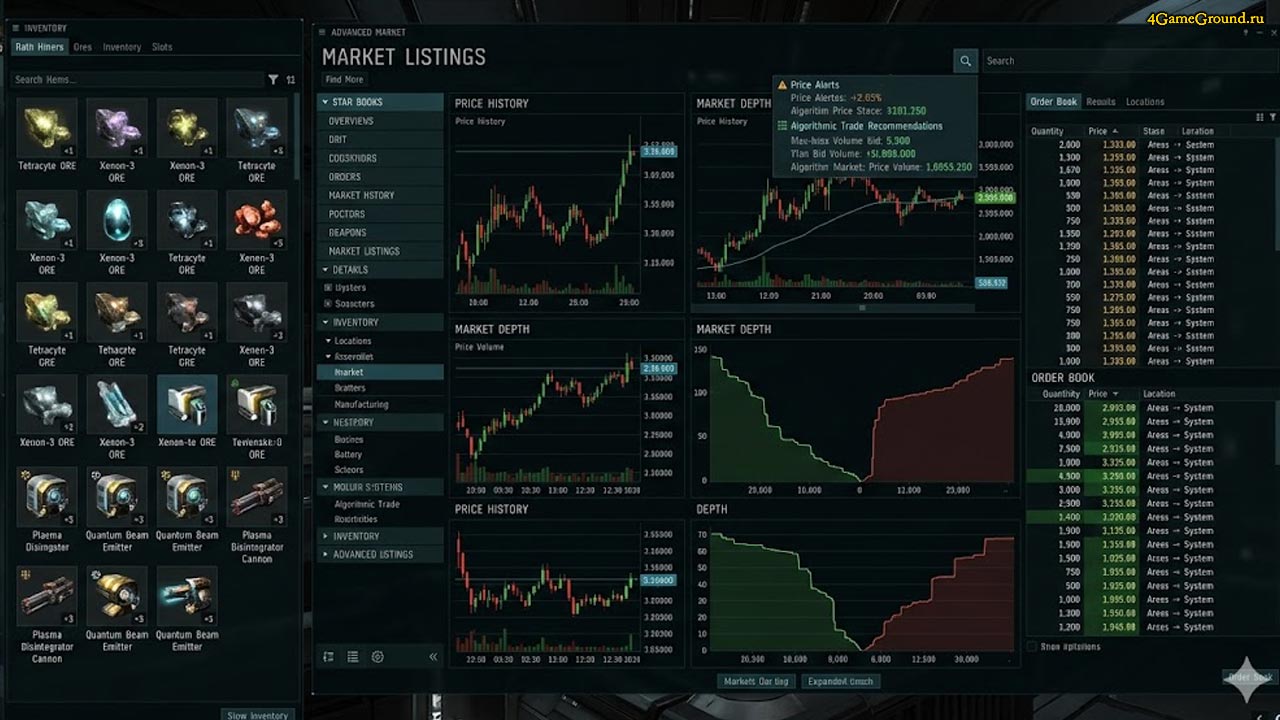Click the inventory sort arrows icon
1280x720 pixels.
(291, 80)
